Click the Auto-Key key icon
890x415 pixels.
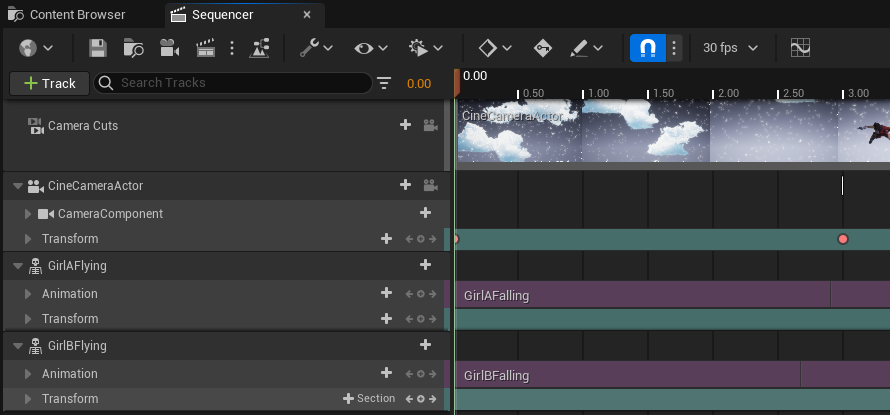click(543, 48)
